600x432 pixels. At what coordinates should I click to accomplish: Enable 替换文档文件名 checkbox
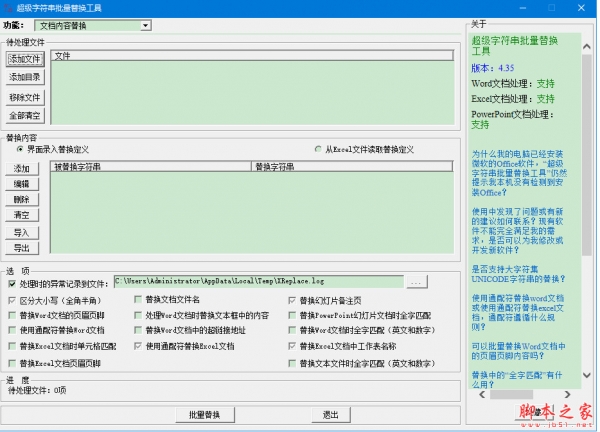[x=138, y=300]
